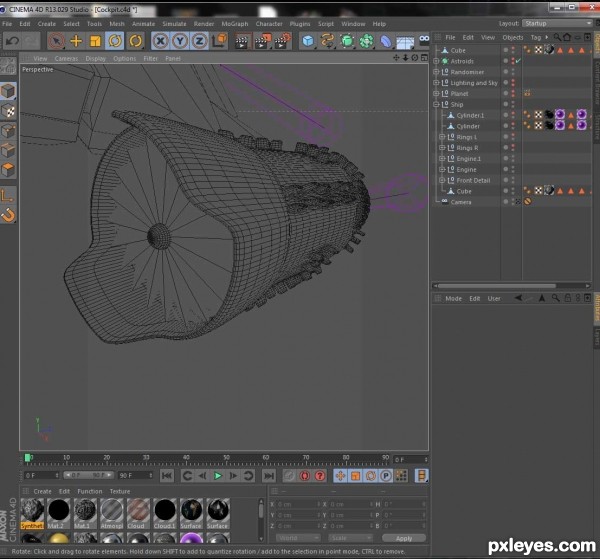Open the Function menu in Material Manager
Screen dimensions: 600x559
[90, 491]
